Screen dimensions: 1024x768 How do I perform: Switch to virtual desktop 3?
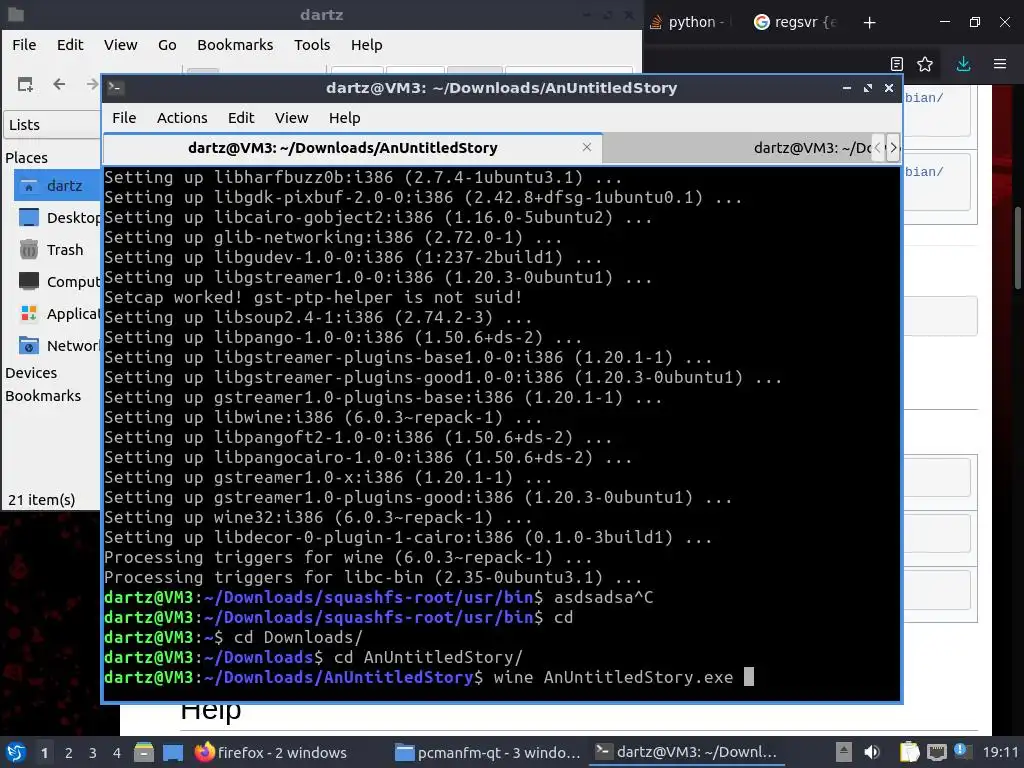point(93,753)
